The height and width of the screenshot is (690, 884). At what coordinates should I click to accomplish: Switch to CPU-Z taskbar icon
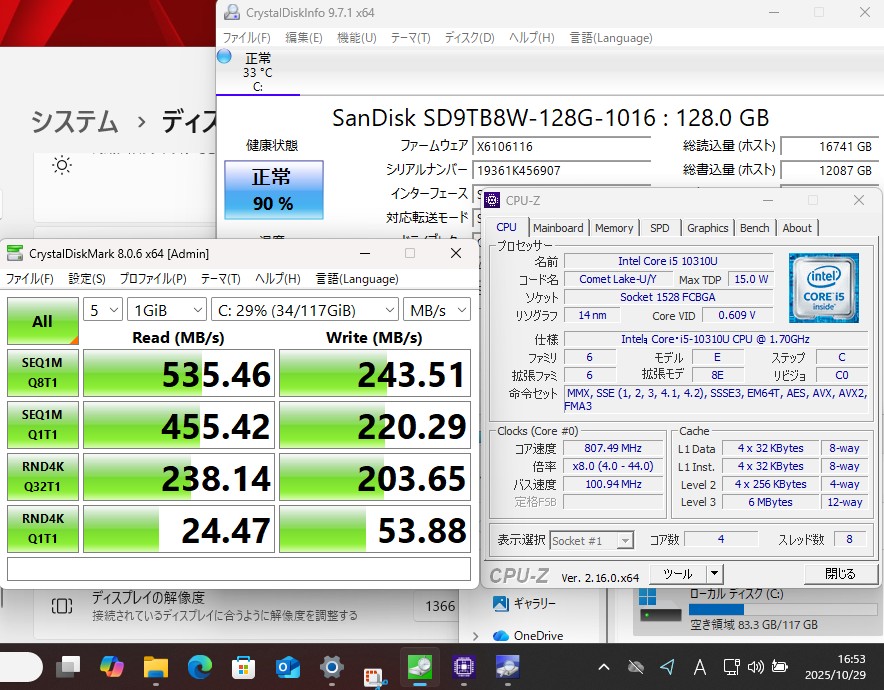pos(463,667)
